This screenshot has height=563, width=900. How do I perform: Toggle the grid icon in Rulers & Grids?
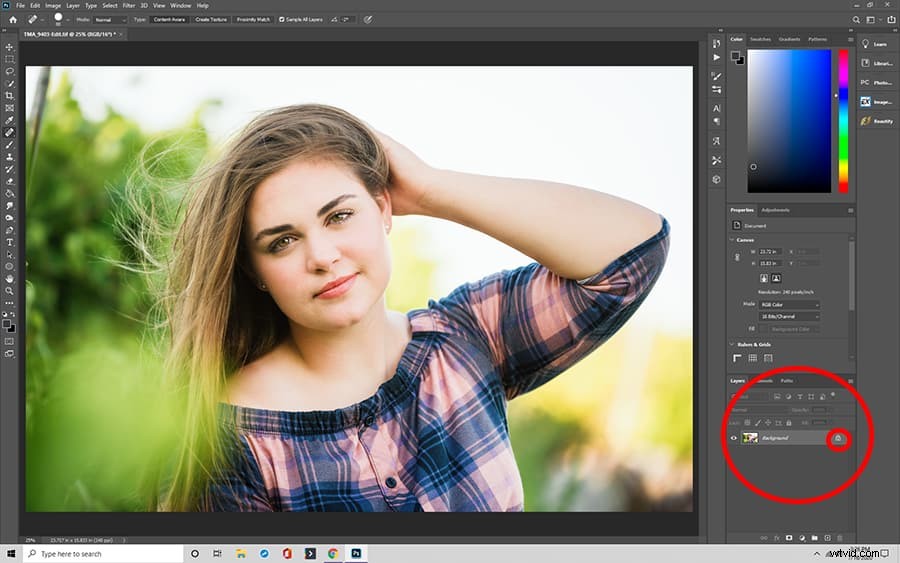(x=752, y=358)
